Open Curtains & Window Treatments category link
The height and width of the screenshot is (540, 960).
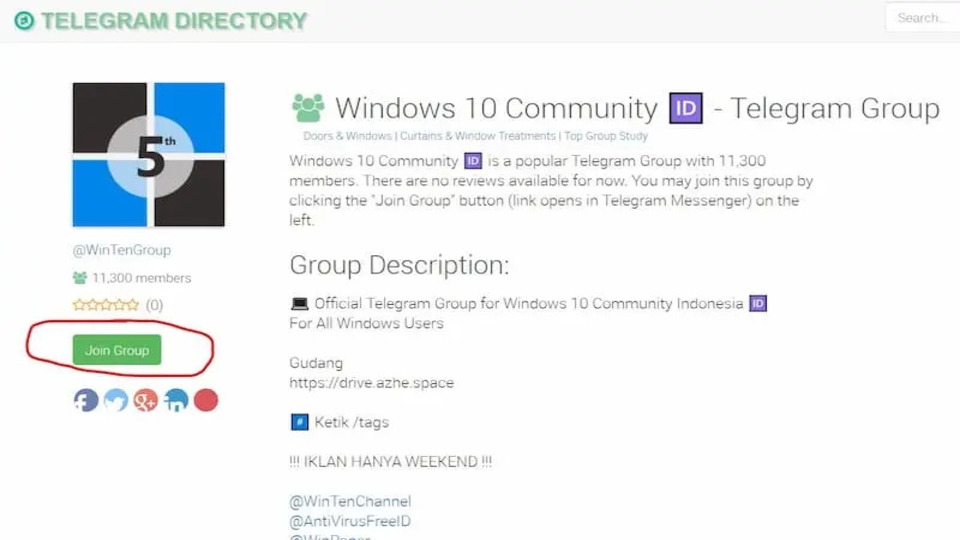pyautogui.click(x=478, y=136)
